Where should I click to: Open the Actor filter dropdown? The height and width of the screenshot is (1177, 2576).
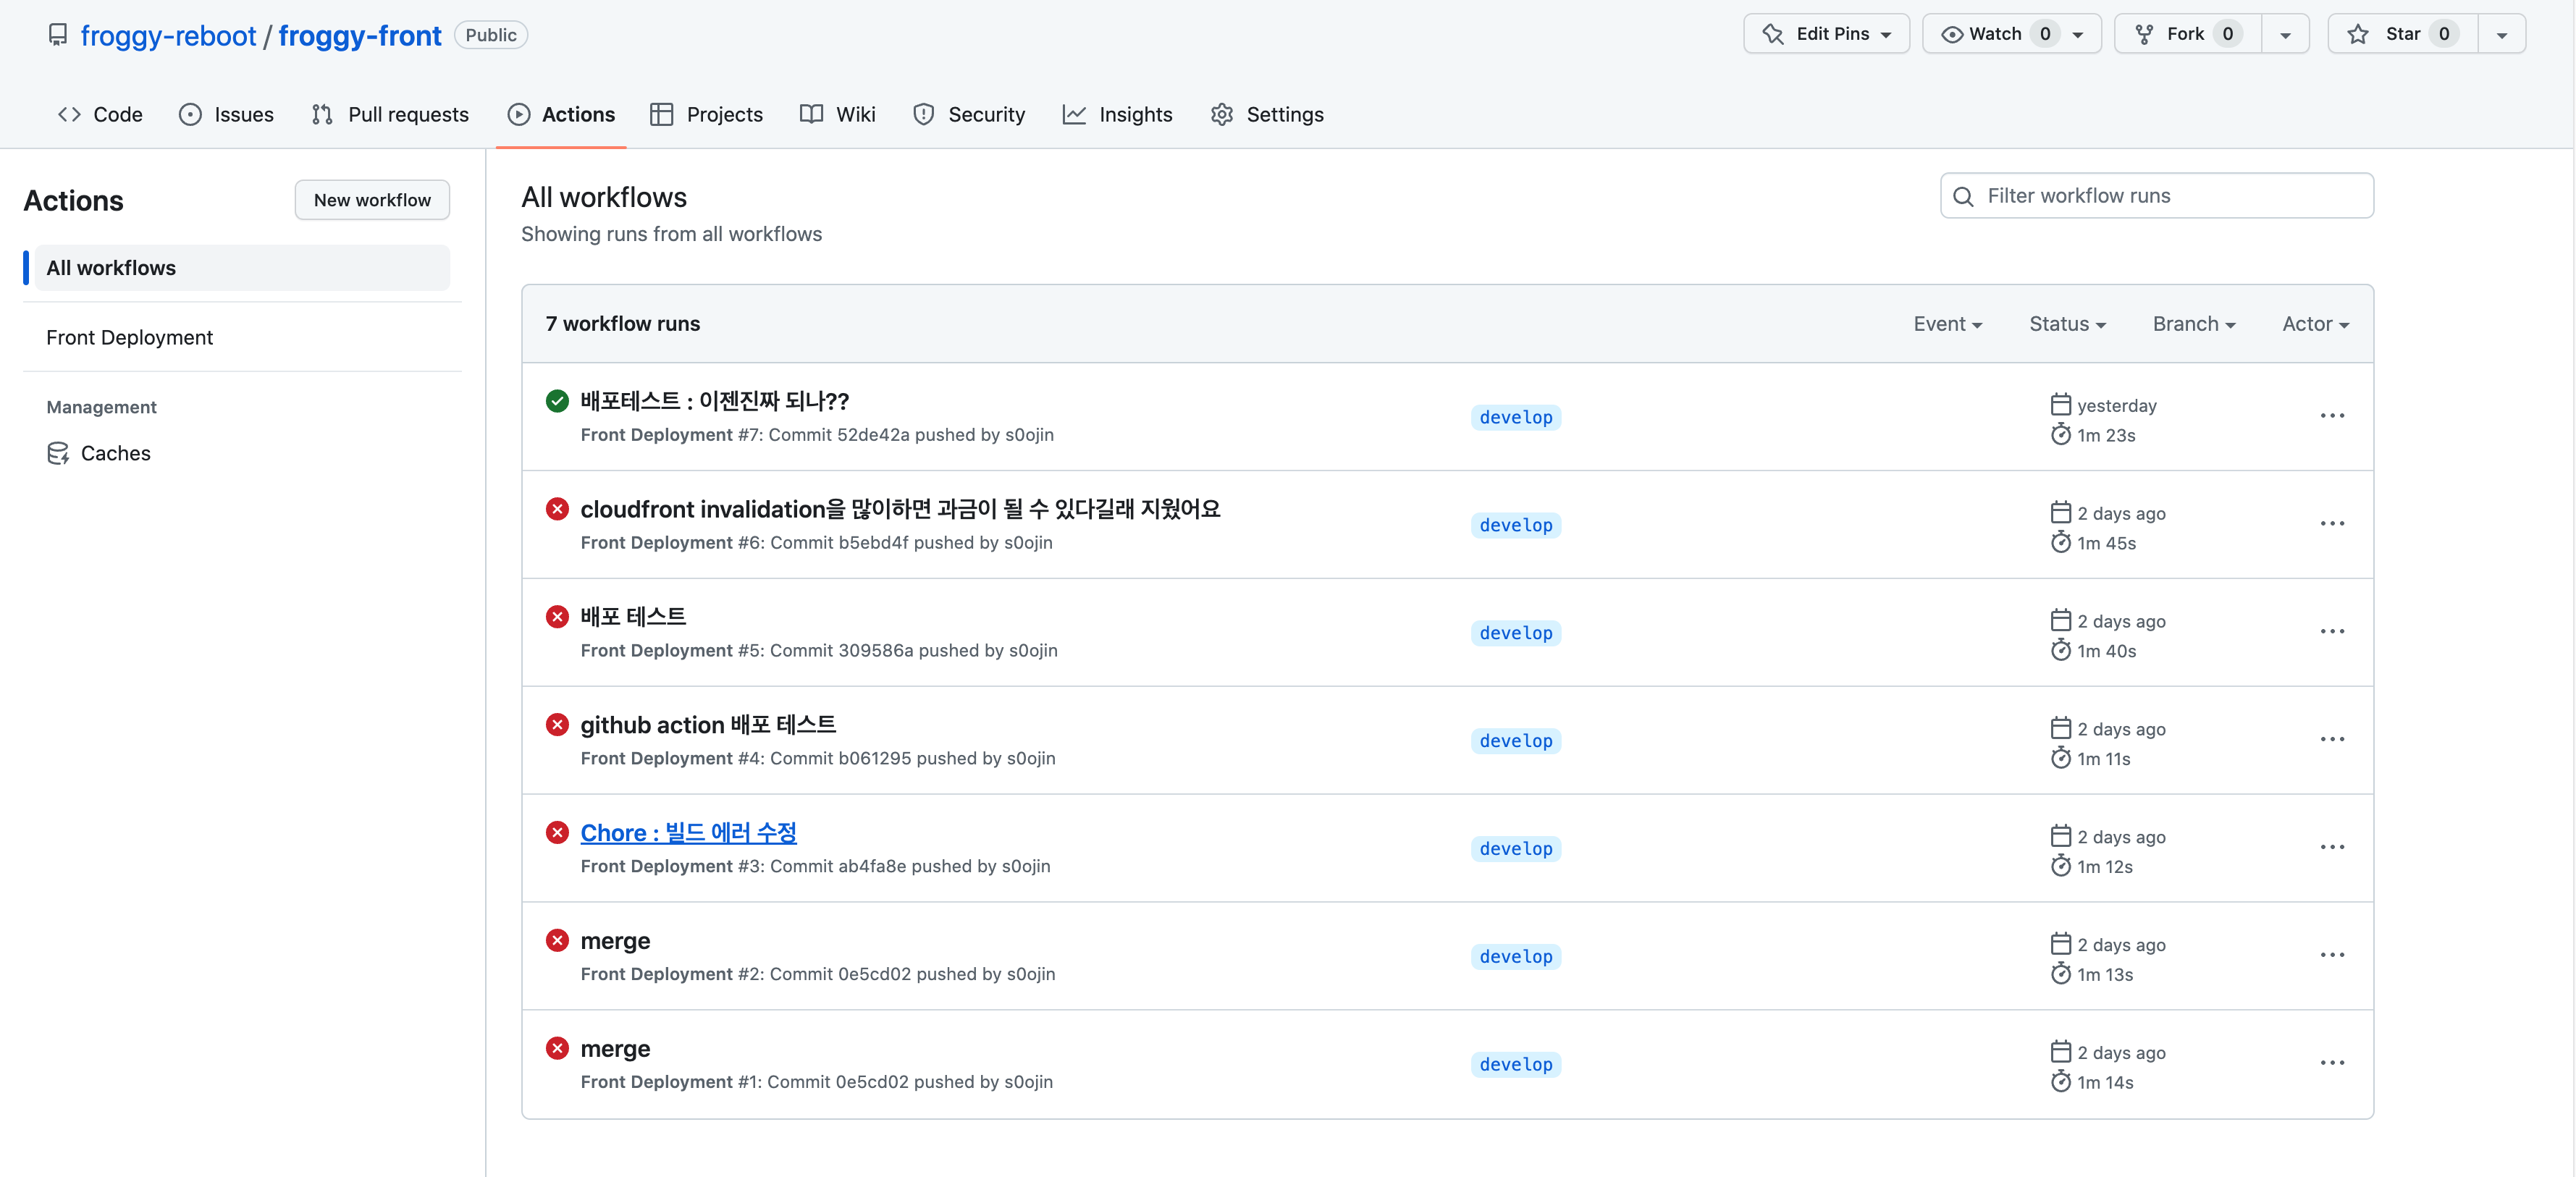[2314, 324]
